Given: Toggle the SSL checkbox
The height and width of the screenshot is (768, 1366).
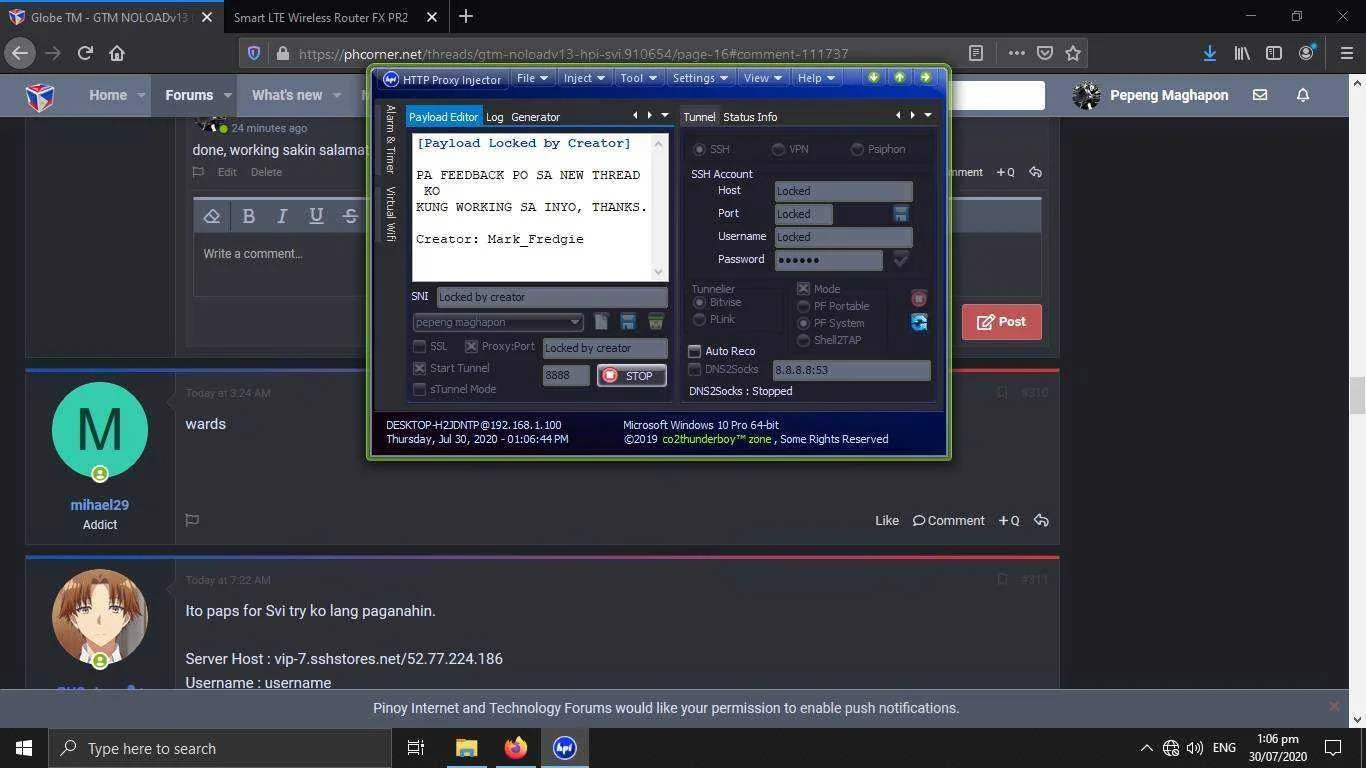Looking at the screenshot, I should (420, 346).
